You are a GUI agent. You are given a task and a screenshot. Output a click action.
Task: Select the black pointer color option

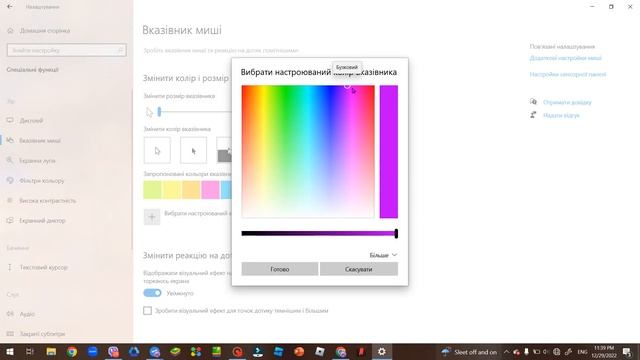point(193,150)
